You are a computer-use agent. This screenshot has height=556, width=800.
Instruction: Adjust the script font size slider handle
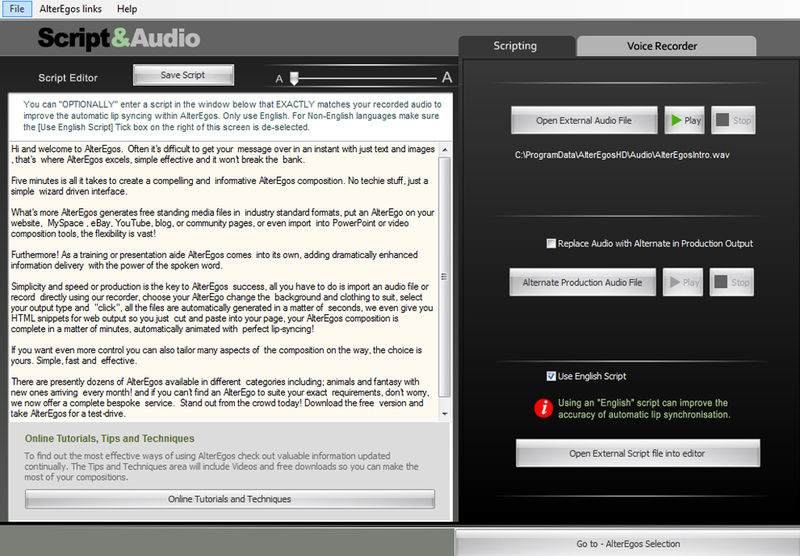click(294, 78)
